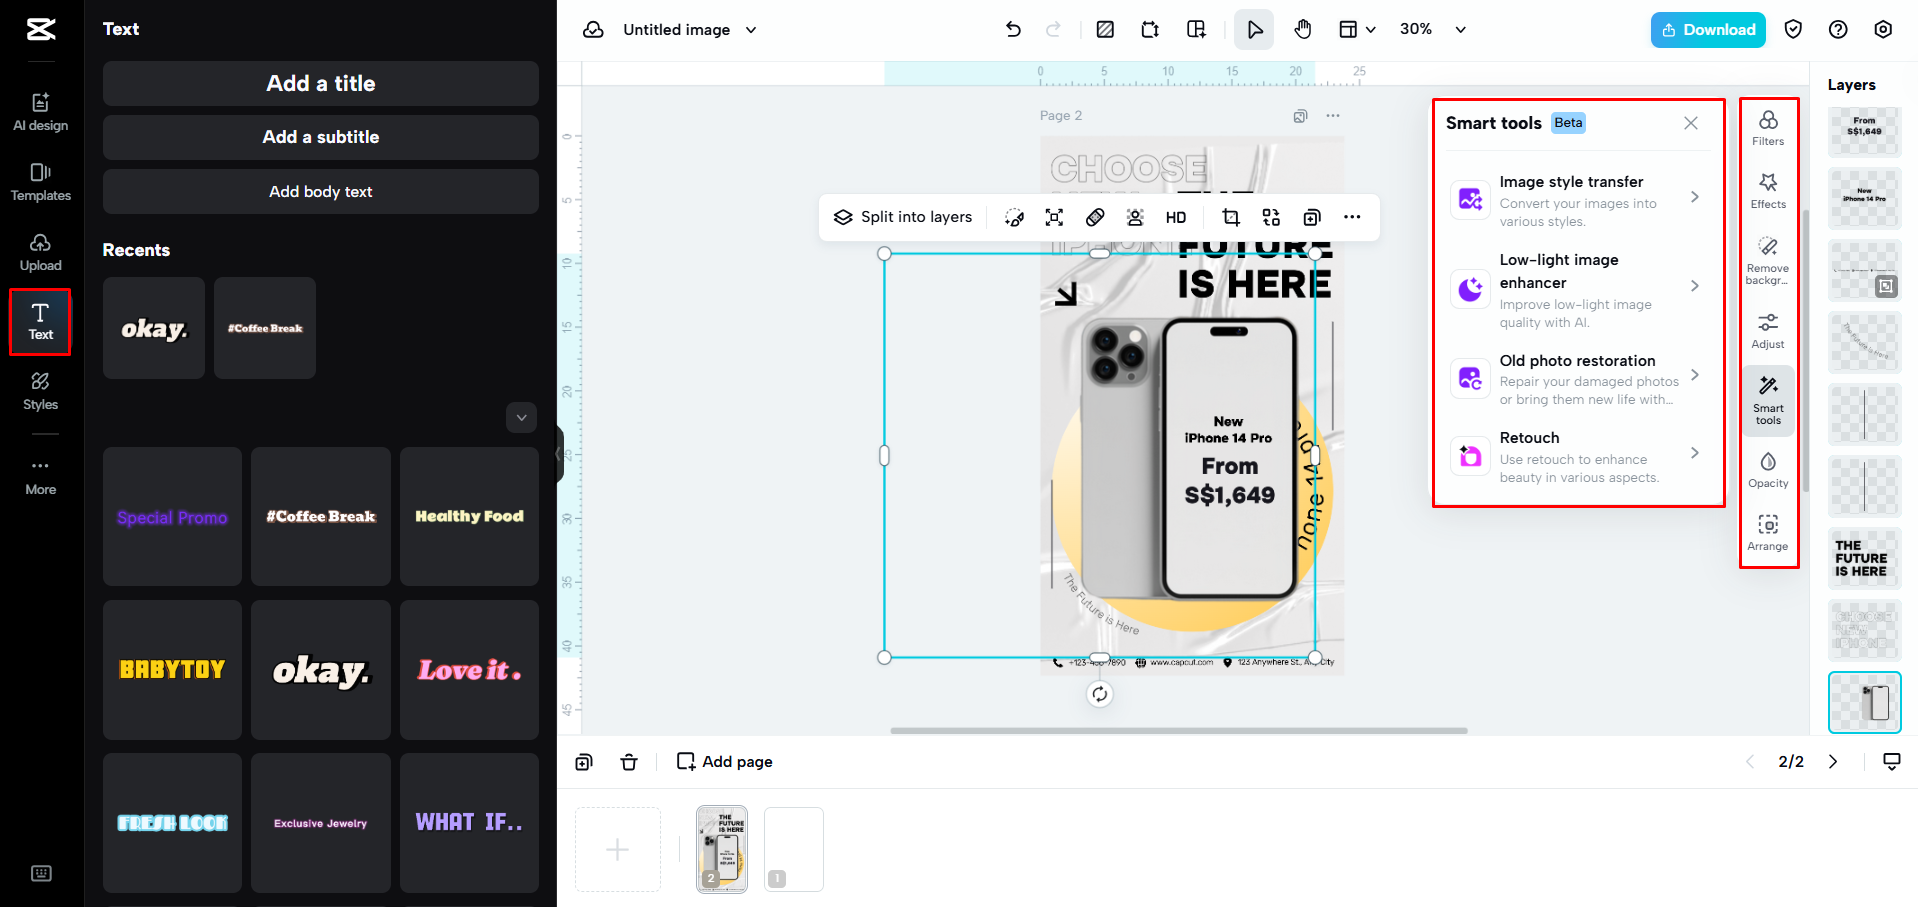Open the Templates sidebar tab
Screen dimensions: 1918x907
tap(41, 182)
